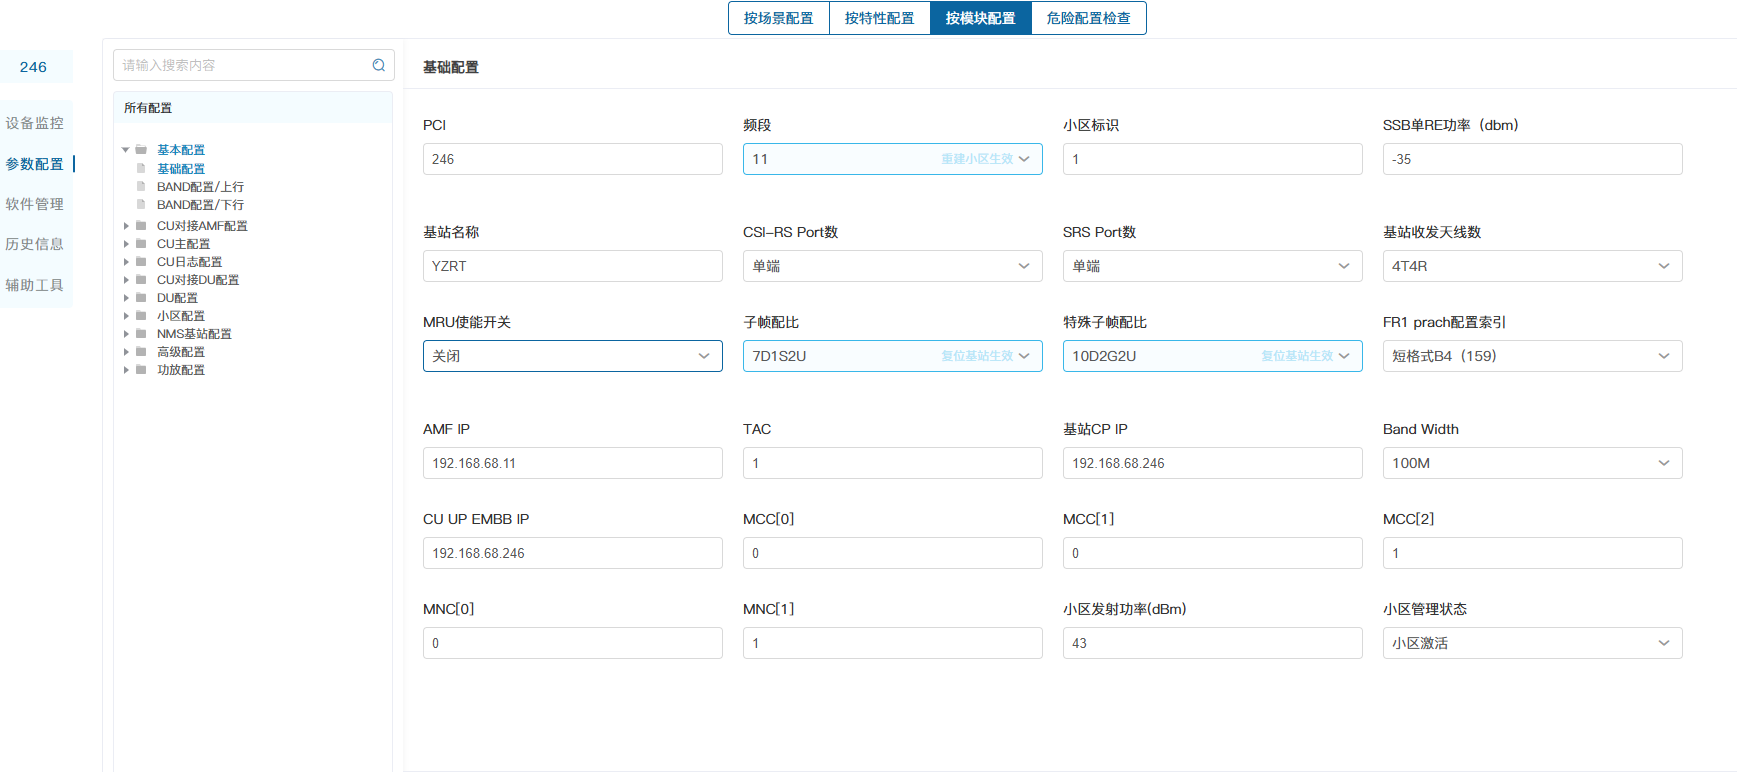This screenshot has width=1737, height=772.
Task: Expand the CU对接AMF配置 tree node arrow
Action: click(126, 226)
